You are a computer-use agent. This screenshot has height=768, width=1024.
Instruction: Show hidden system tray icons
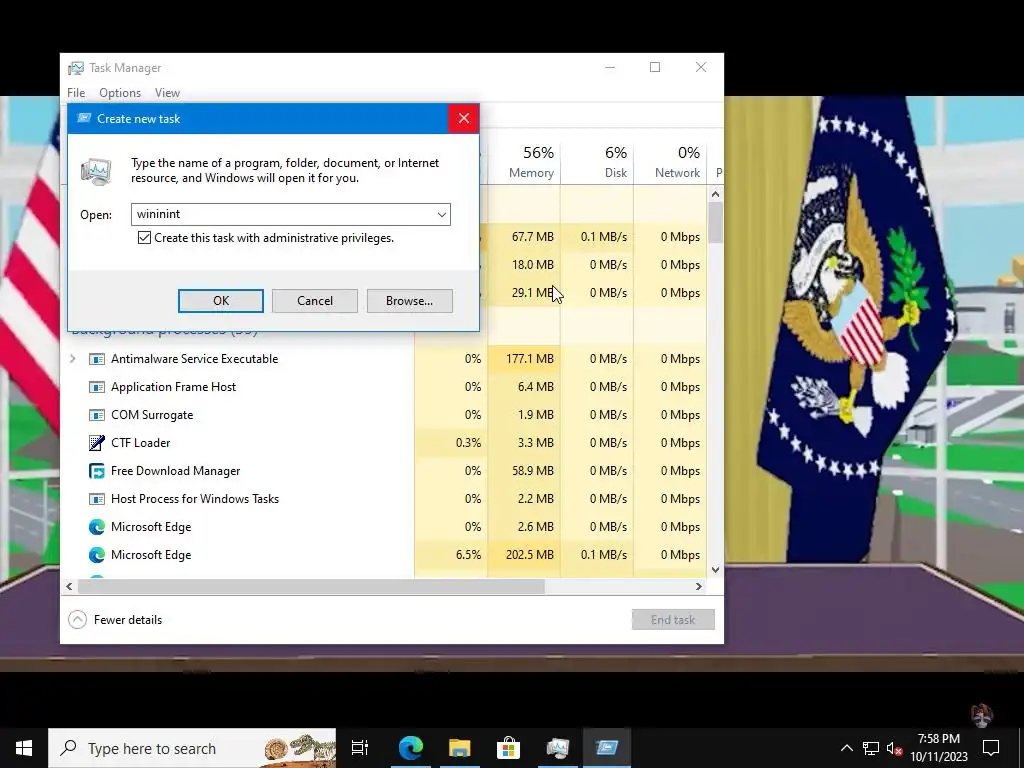point(846,748)
